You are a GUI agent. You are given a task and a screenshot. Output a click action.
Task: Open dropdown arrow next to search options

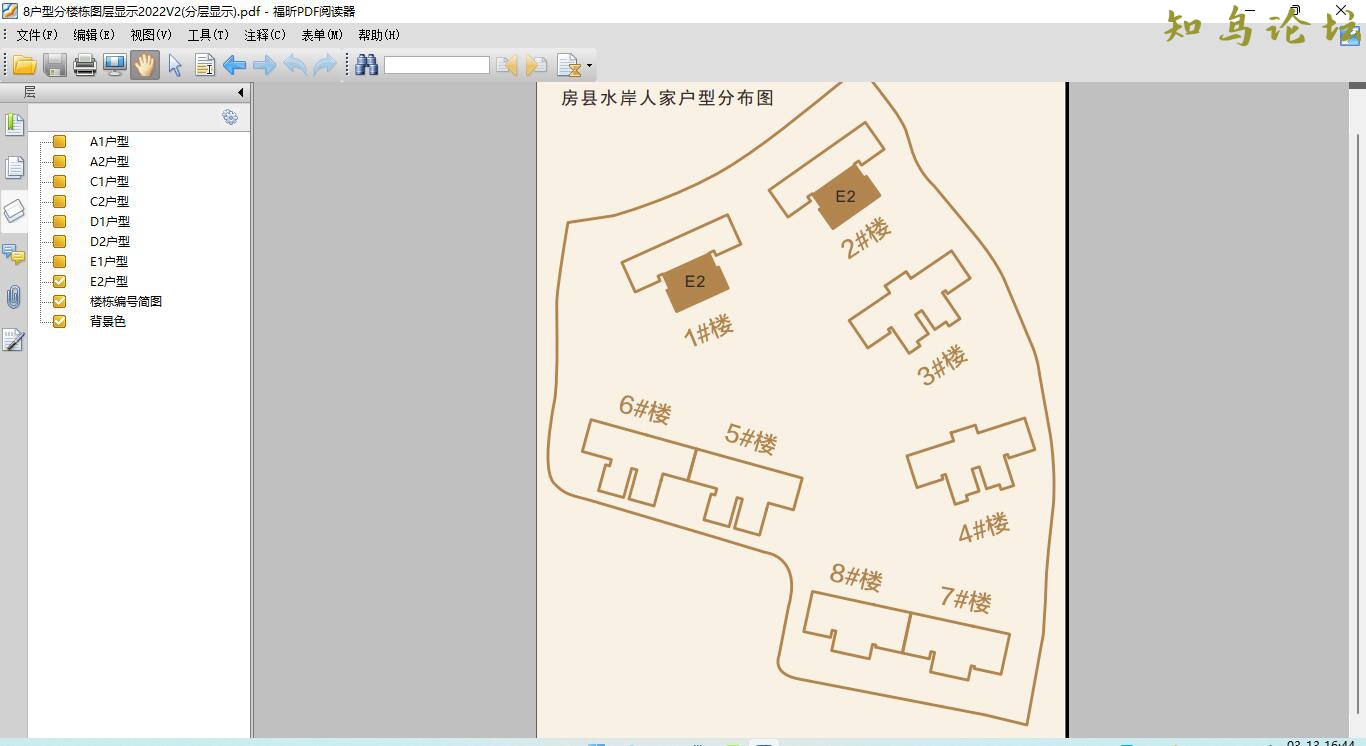coord(589,67)
